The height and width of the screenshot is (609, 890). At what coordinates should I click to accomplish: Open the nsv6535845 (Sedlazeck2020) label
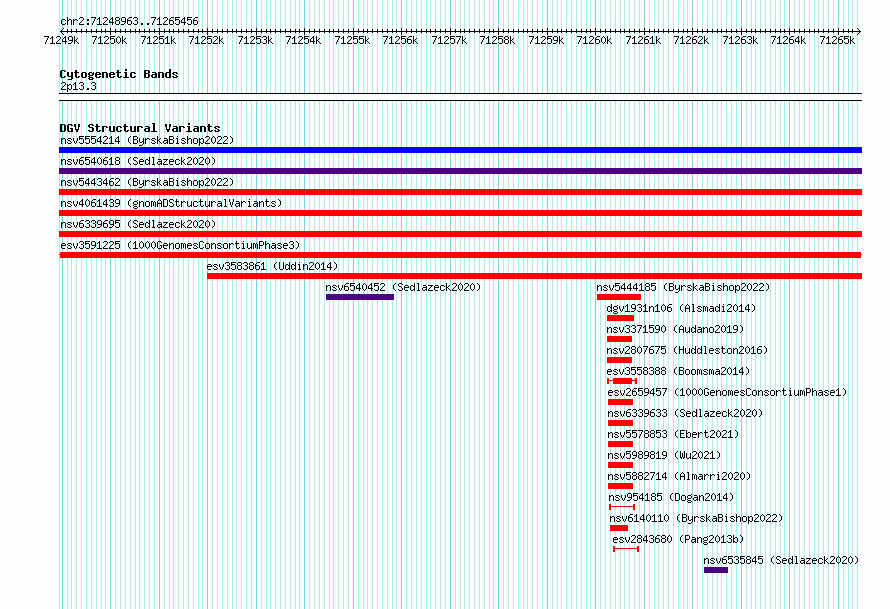pyautogui.click(x=781, y=560)
